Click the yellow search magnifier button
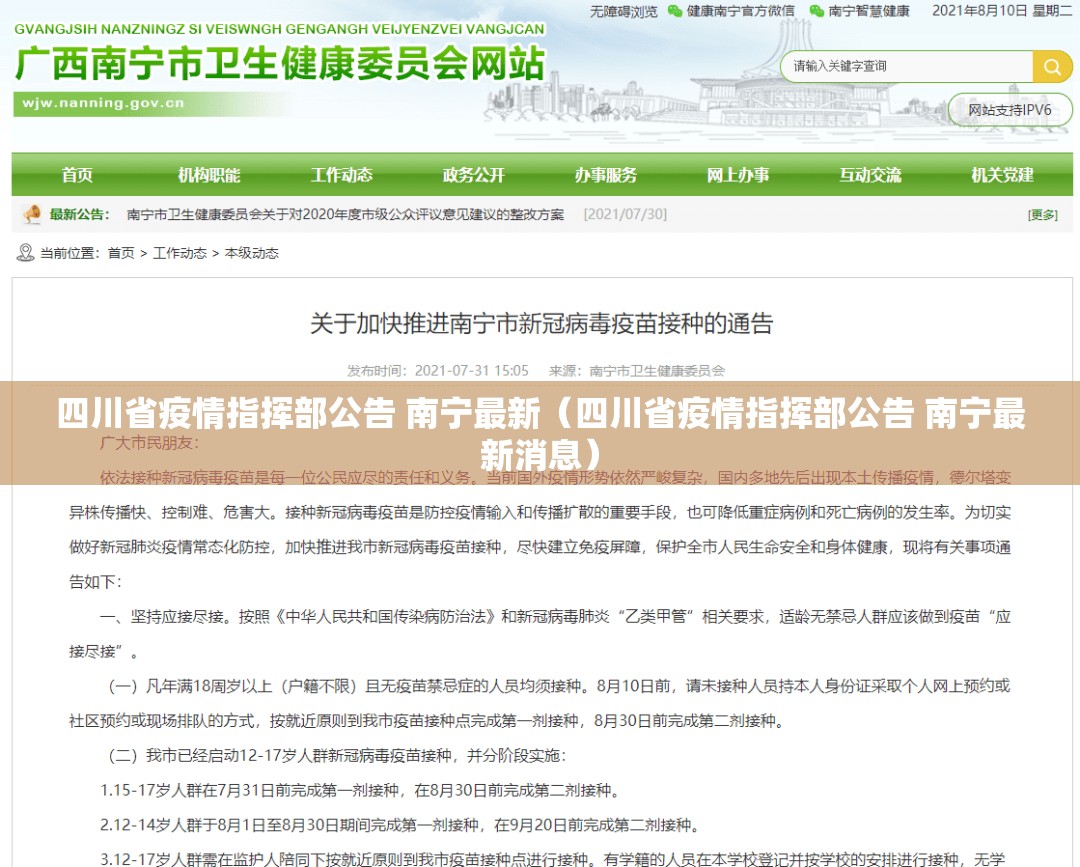Viewport: 1080px width, 867px height. click(1052, 67)
